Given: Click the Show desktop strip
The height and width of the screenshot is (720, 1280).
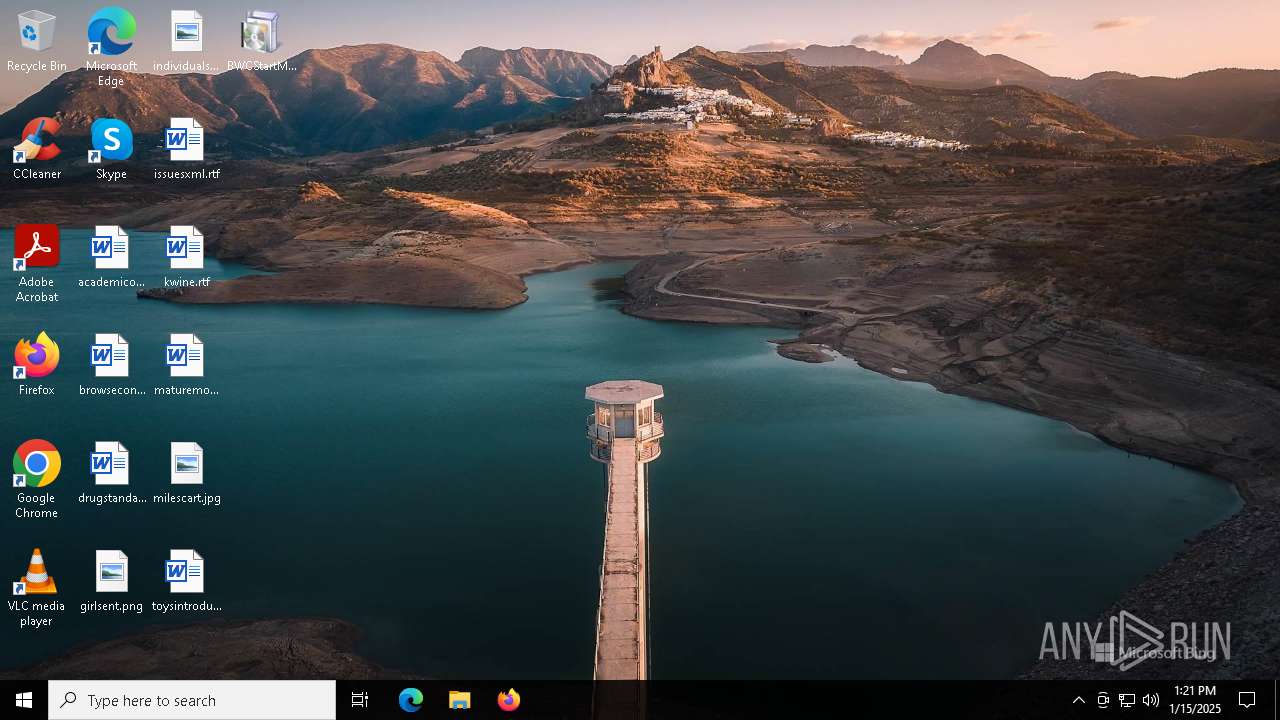Looking at the screenshot, I should [1277, 700].
